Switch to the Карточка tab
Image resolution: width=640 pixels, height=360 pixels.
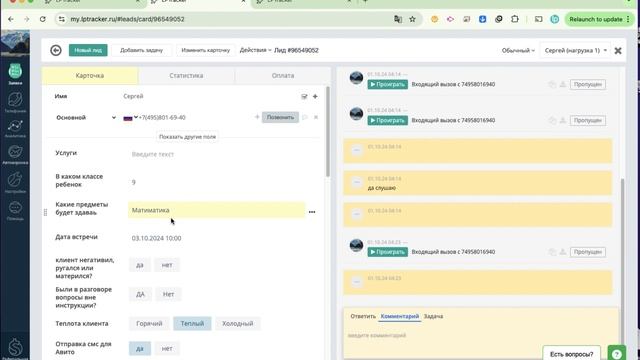coord(90,76)
